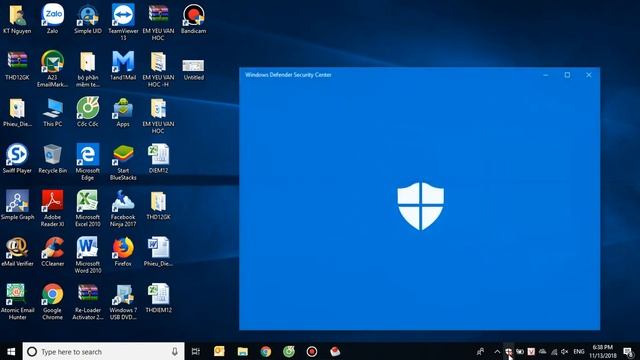Launch CCleaner from the desktop
Screen dimensions: 640x360
53,252
